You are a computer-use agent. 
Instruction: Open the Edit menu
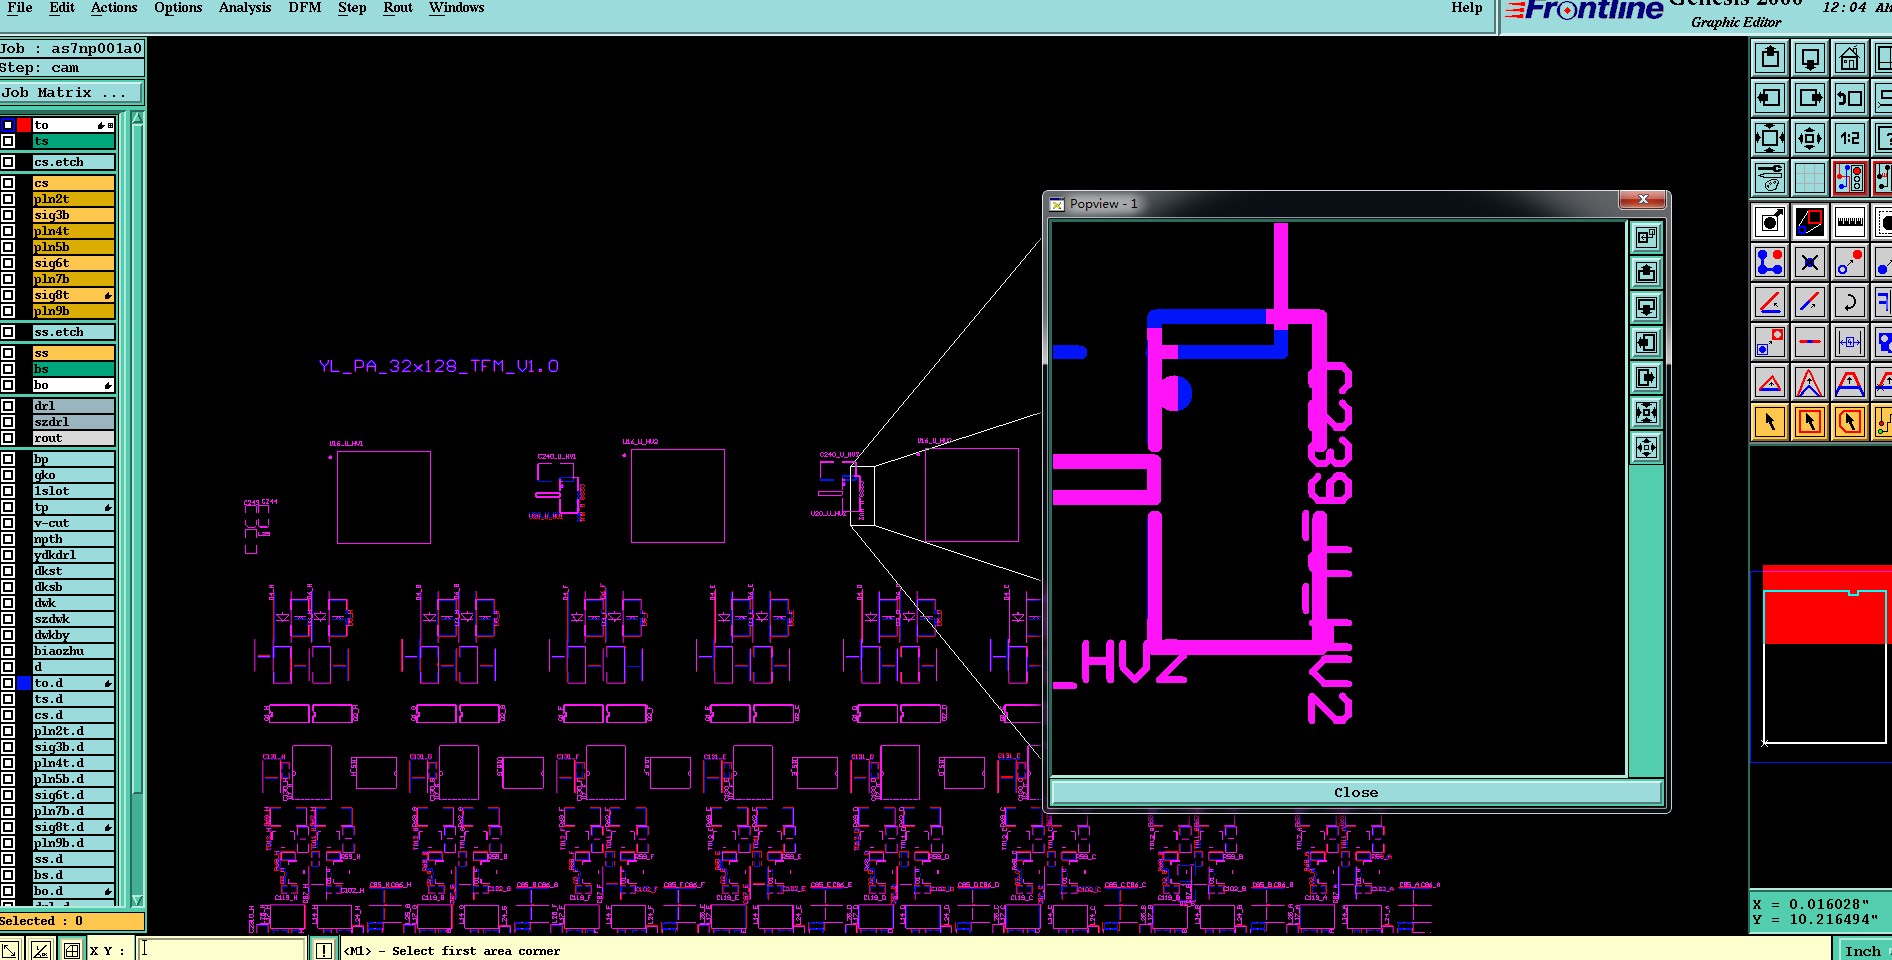62,8
